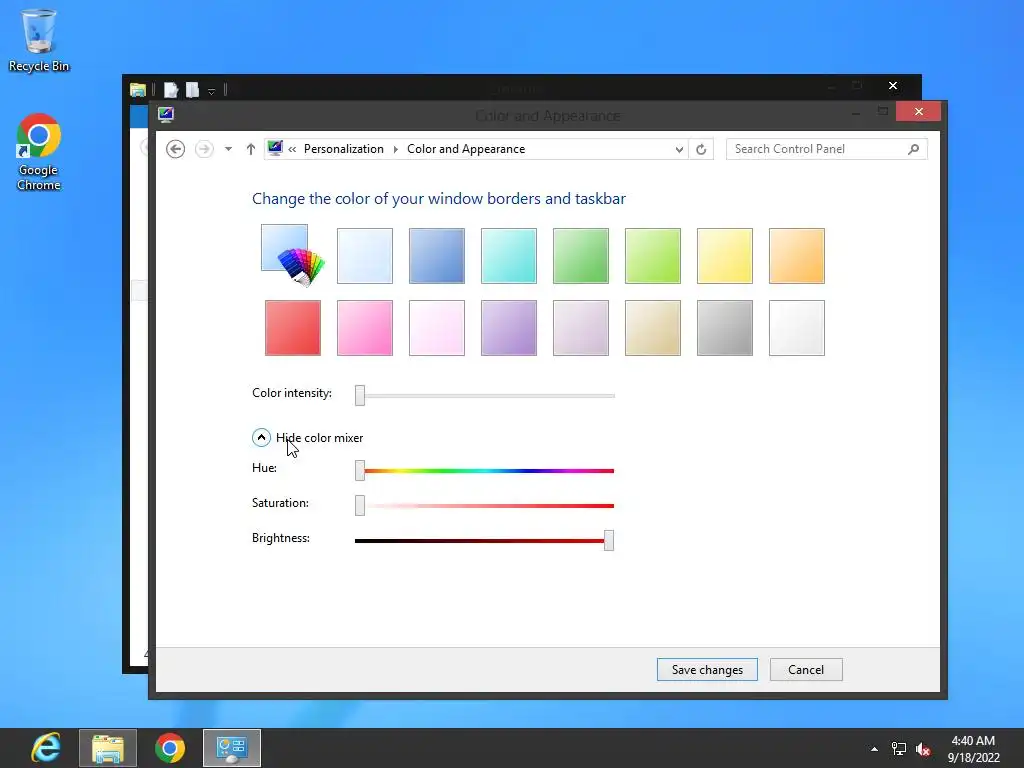
Task: Open the Recycle Bin desktop icon
Action: 39,39
